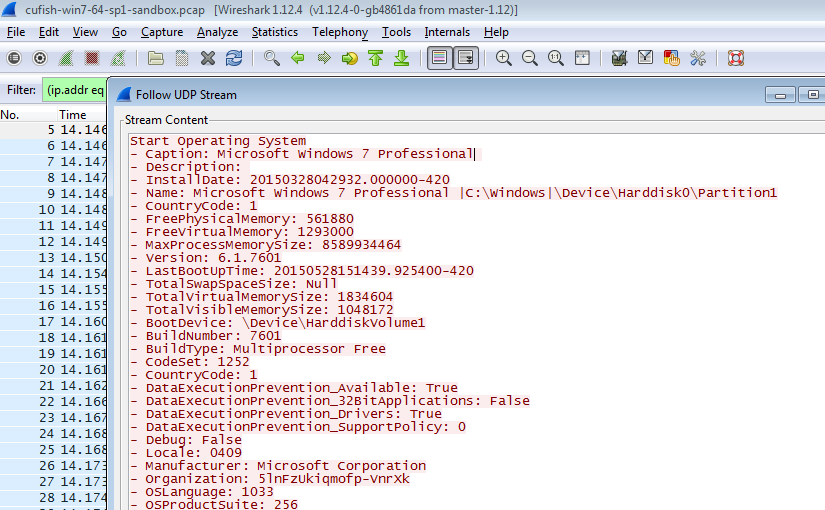This screenshot has height=510, width=825.
Task: Select packet number 14 in packet list
Action: (53, 274)
